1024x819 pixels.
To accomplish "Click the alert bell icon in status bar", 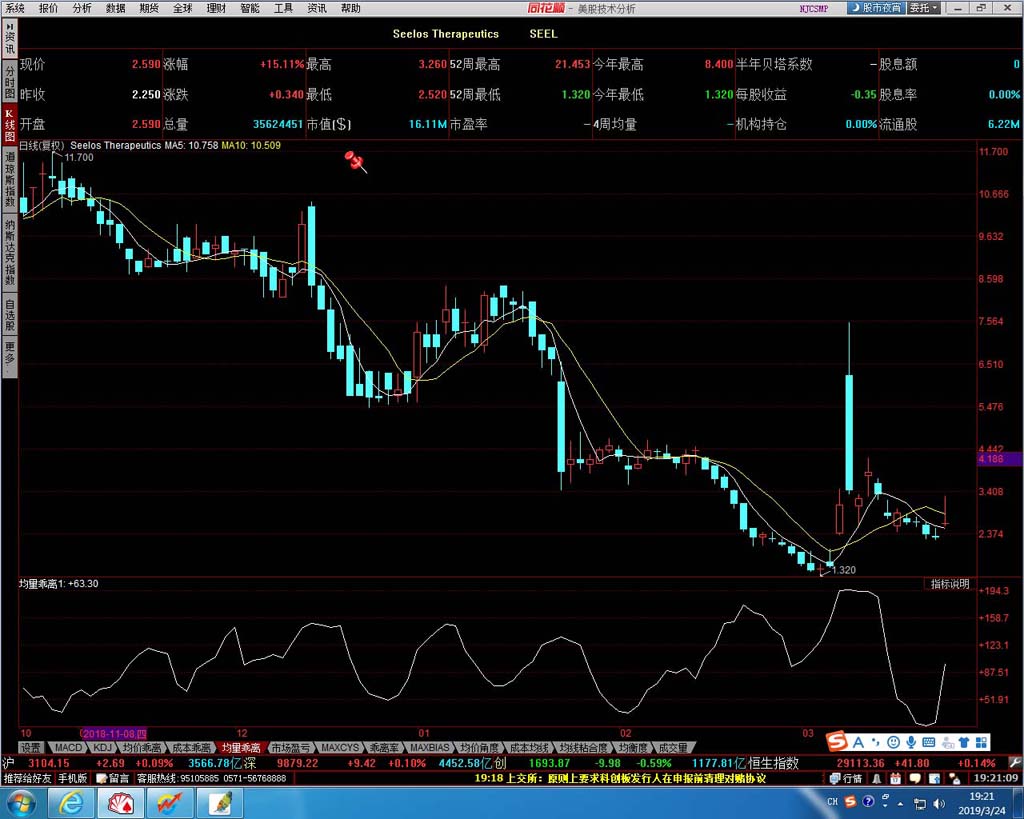I will pos(876,779).
